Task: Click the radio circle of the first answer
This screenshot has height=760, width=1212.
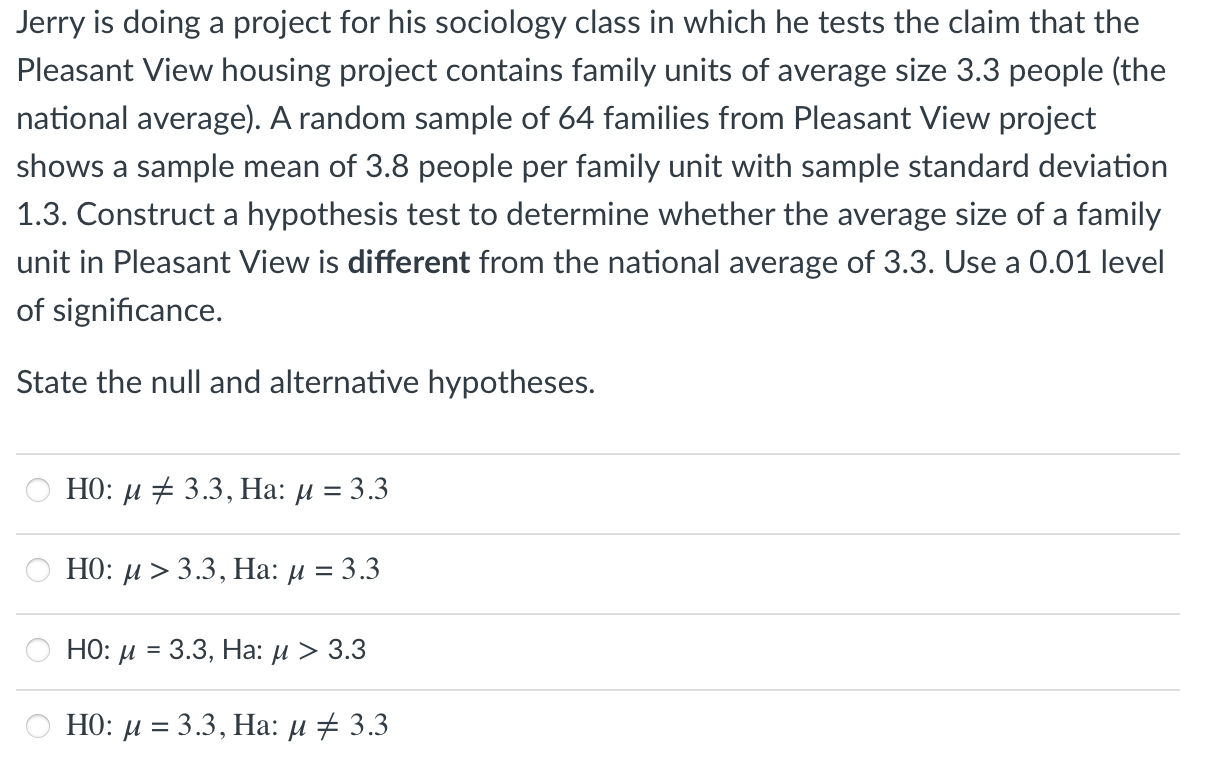Action: point(38,489)
